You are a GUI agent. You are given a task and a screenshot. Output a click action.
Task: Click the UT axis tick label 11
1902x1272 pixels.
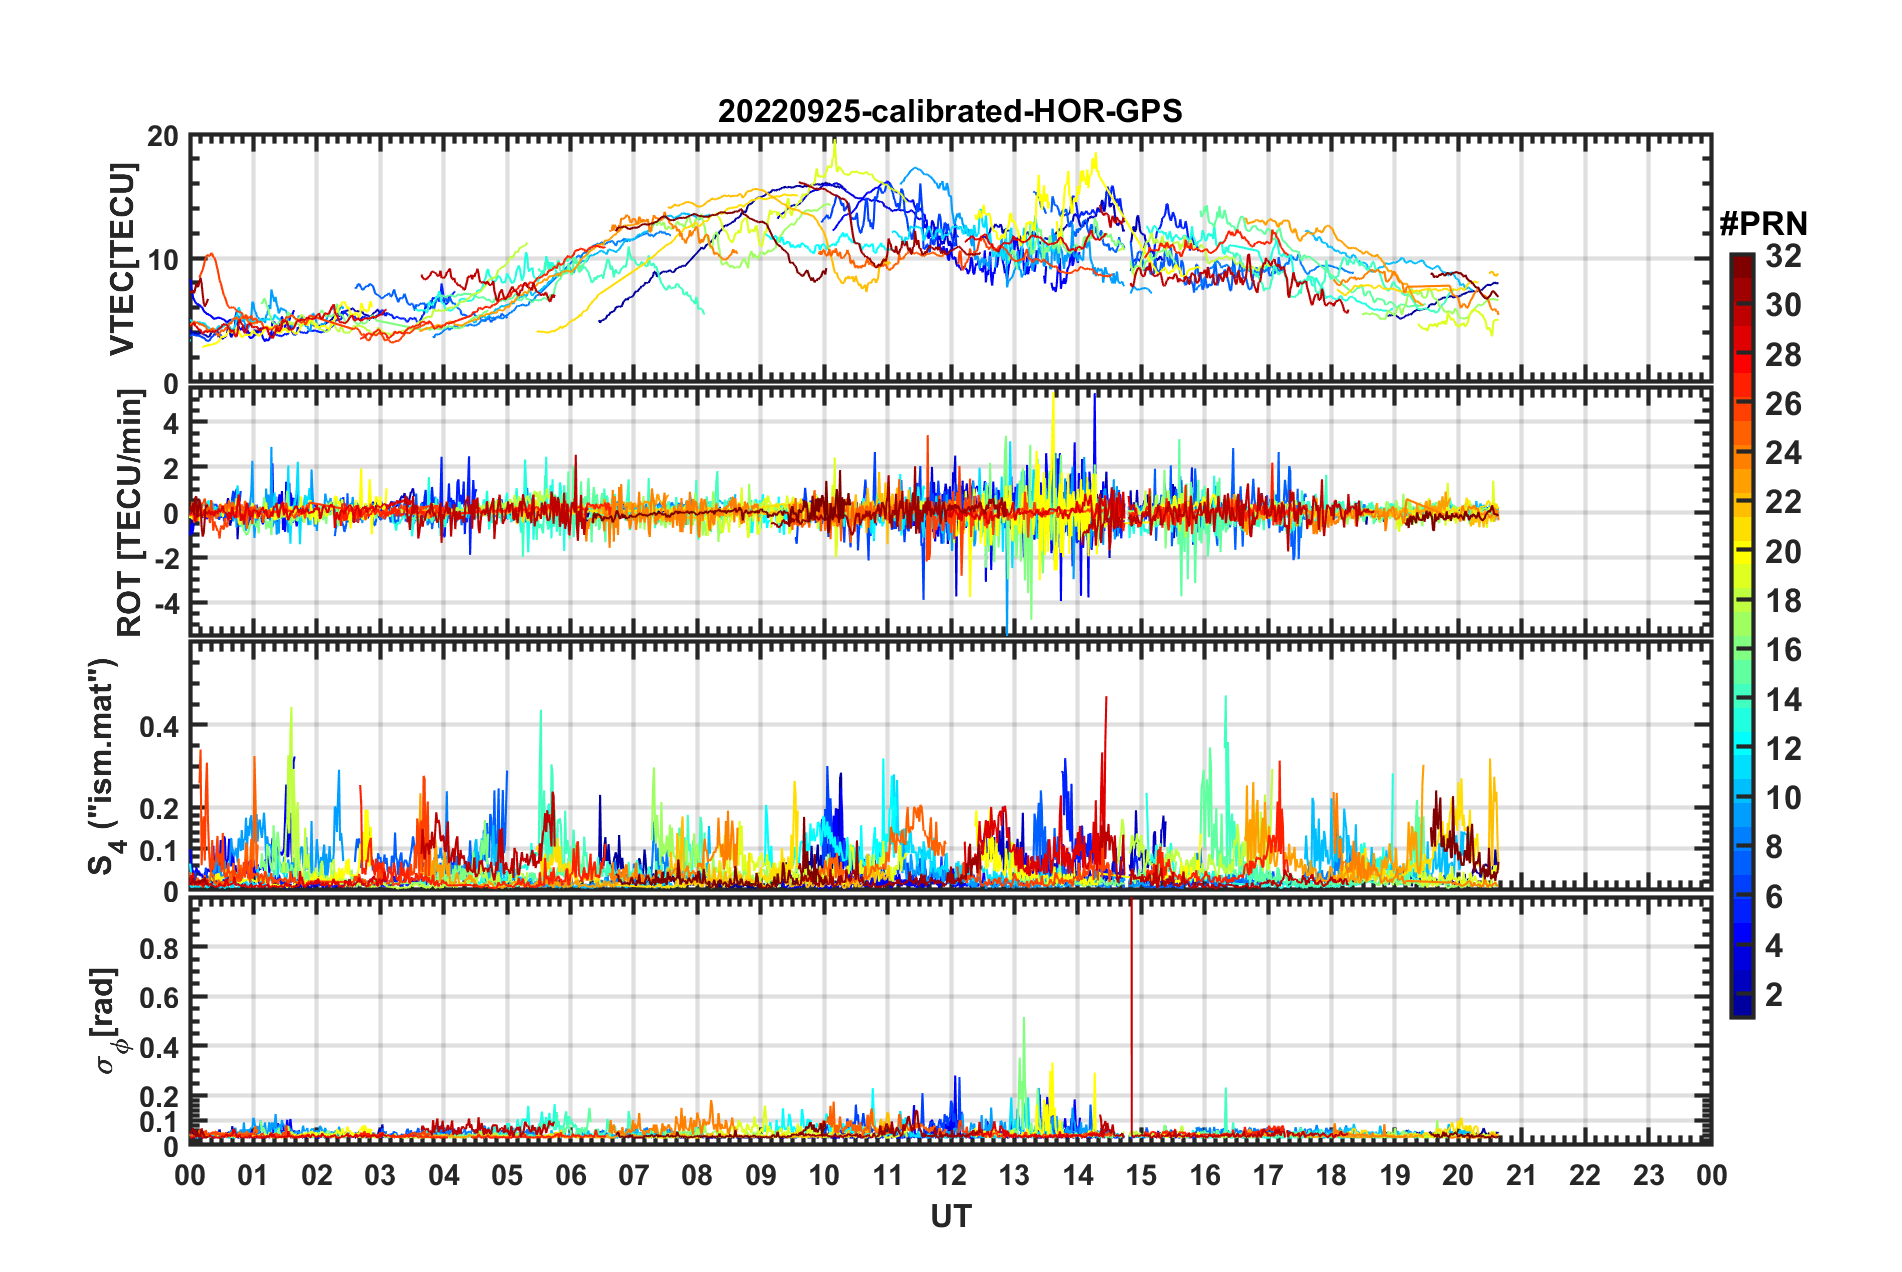click(888, 1175)
